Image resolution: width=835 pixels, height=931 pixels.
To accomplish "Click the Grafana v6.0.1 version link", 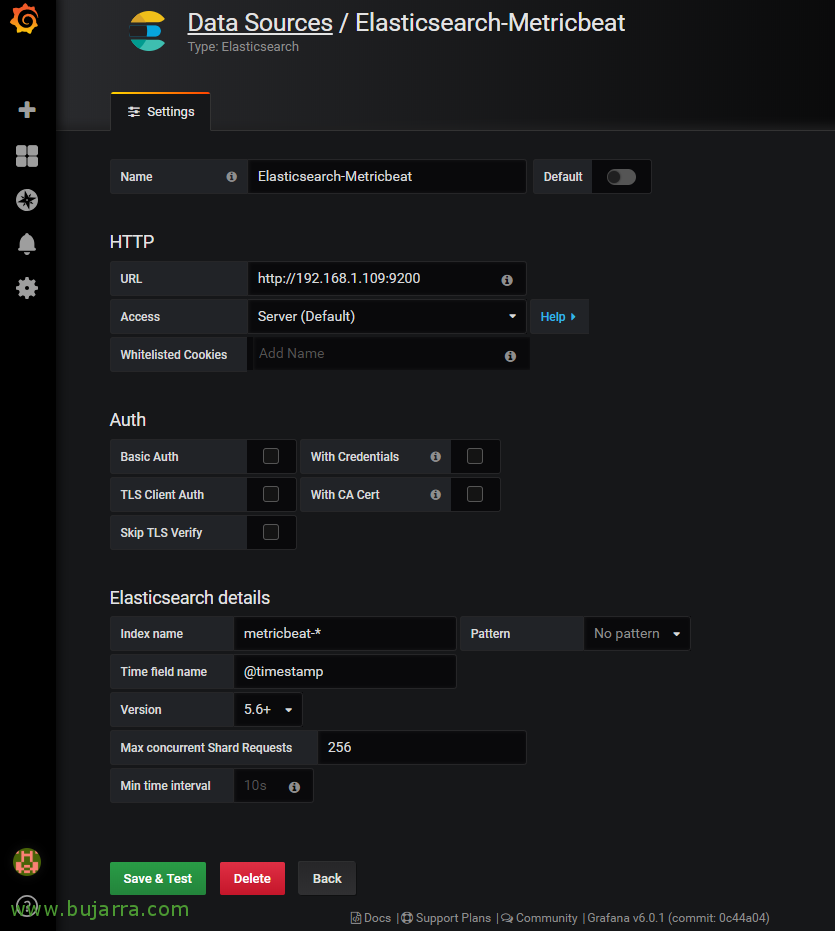I will click(678, 918).
